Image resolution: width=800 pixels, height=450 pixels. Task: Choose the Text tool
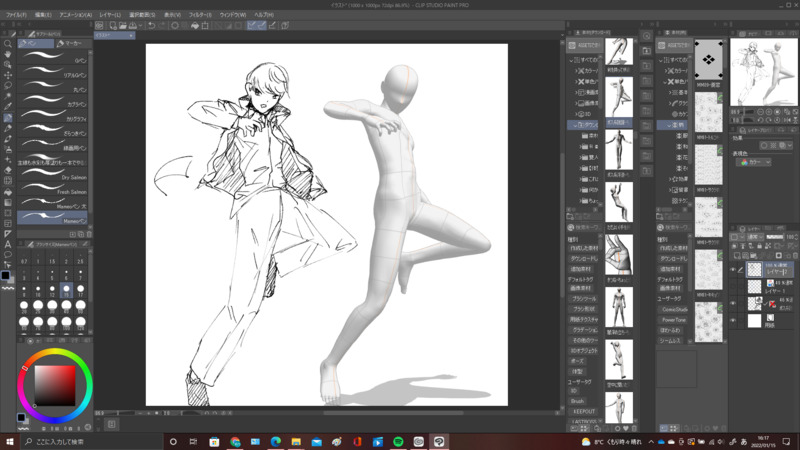pyautogui.click(x=8, y=244)
